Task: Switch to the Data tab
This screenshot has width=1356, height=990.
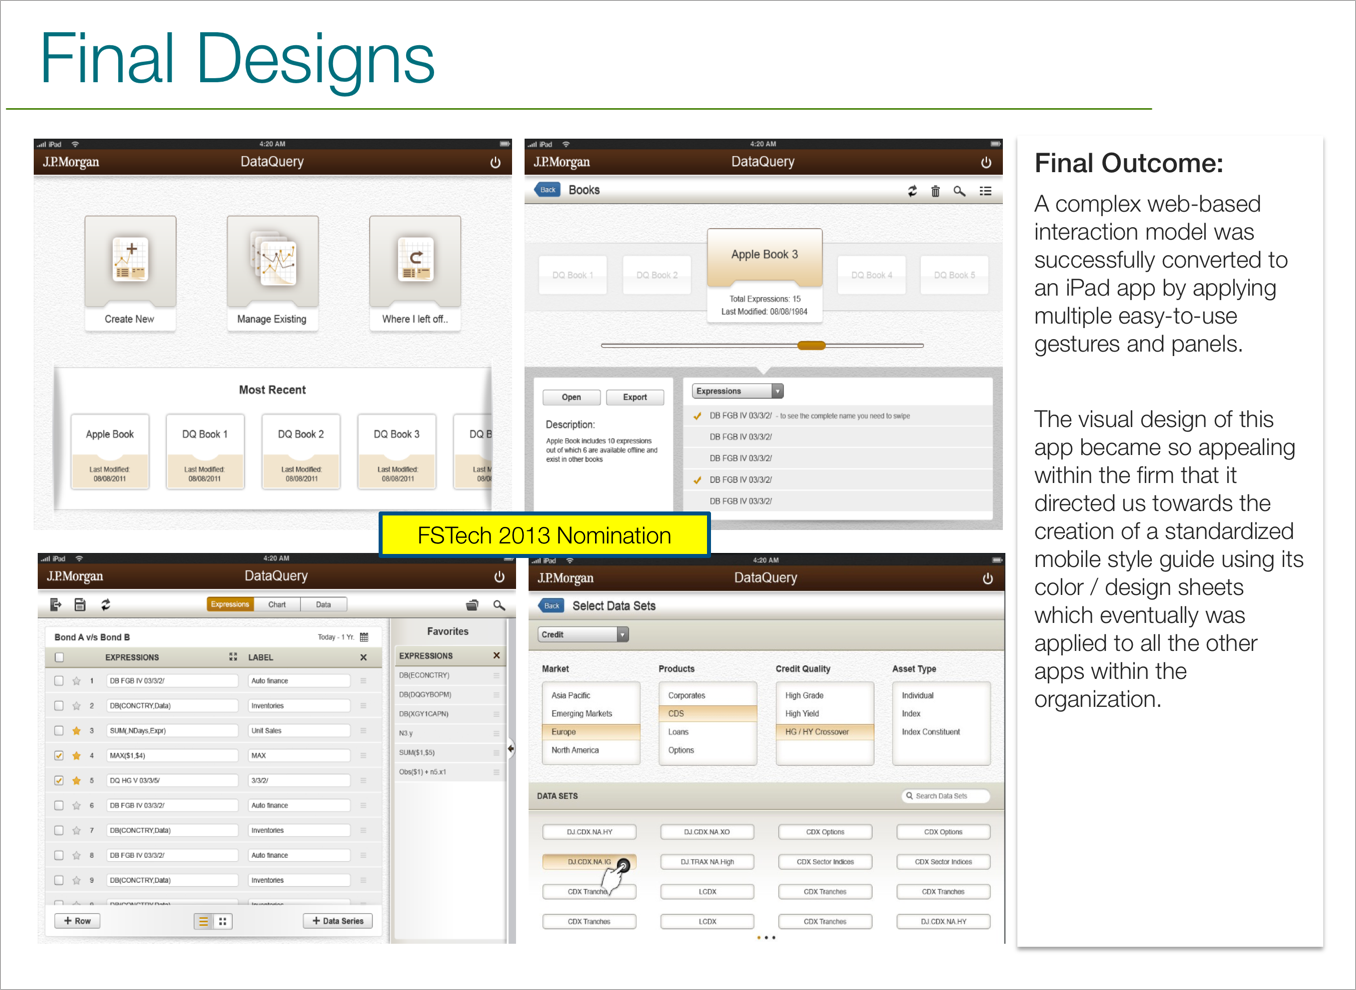Action: pyautogui.click(x=323, y=604)
